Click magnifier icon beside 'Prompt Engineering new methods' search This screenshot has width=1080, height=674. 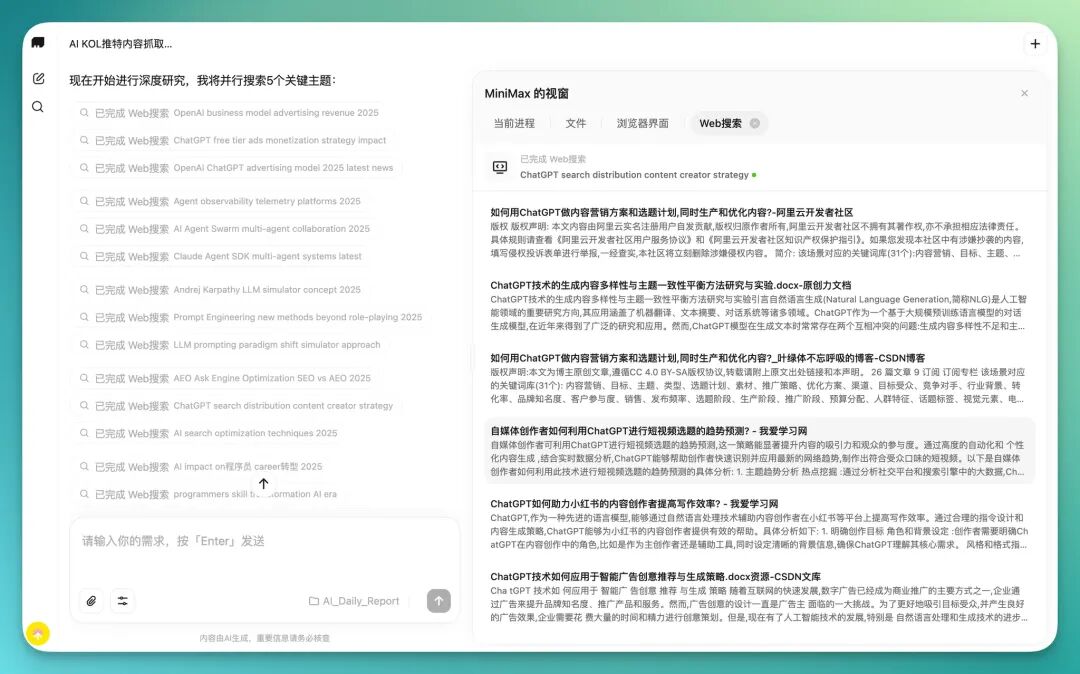pos(84,317)
